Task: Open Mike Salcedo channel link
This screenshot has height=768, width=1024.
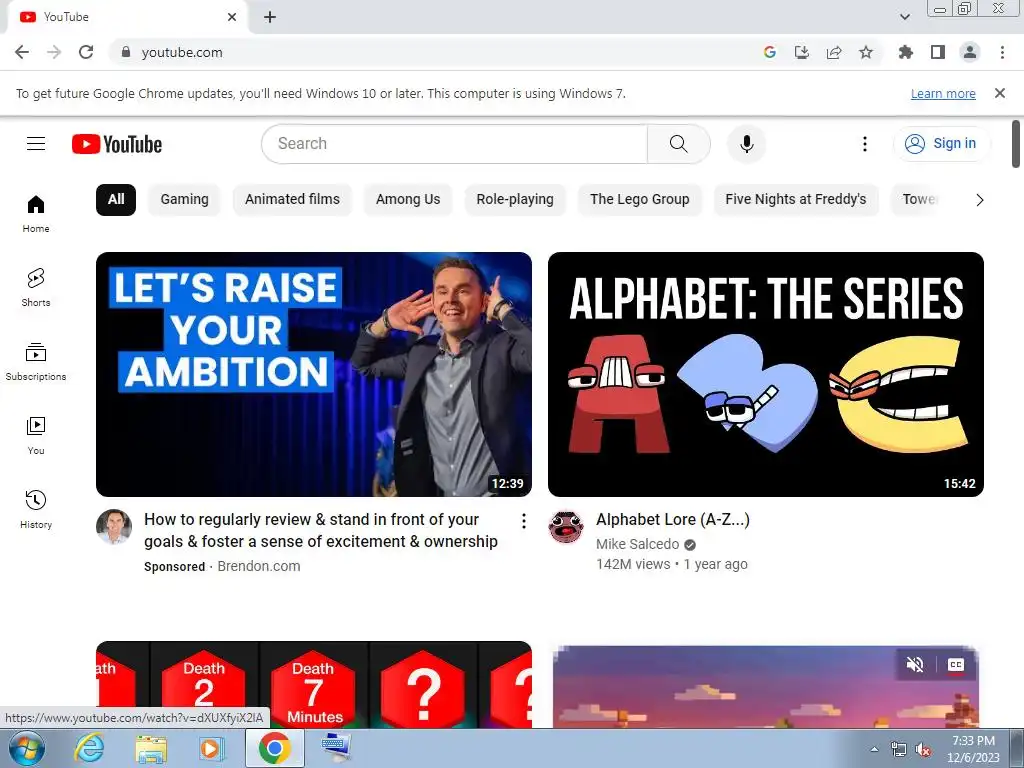Action: (637, 544)
